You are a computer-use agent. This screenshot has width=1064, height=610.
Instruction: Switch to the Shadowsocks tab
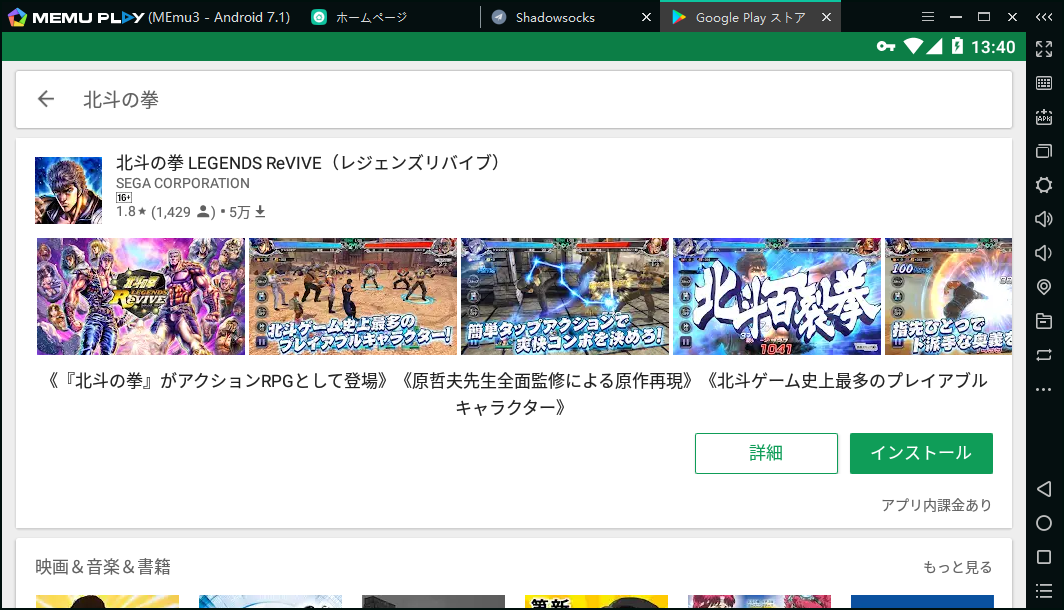click(555, 16)
